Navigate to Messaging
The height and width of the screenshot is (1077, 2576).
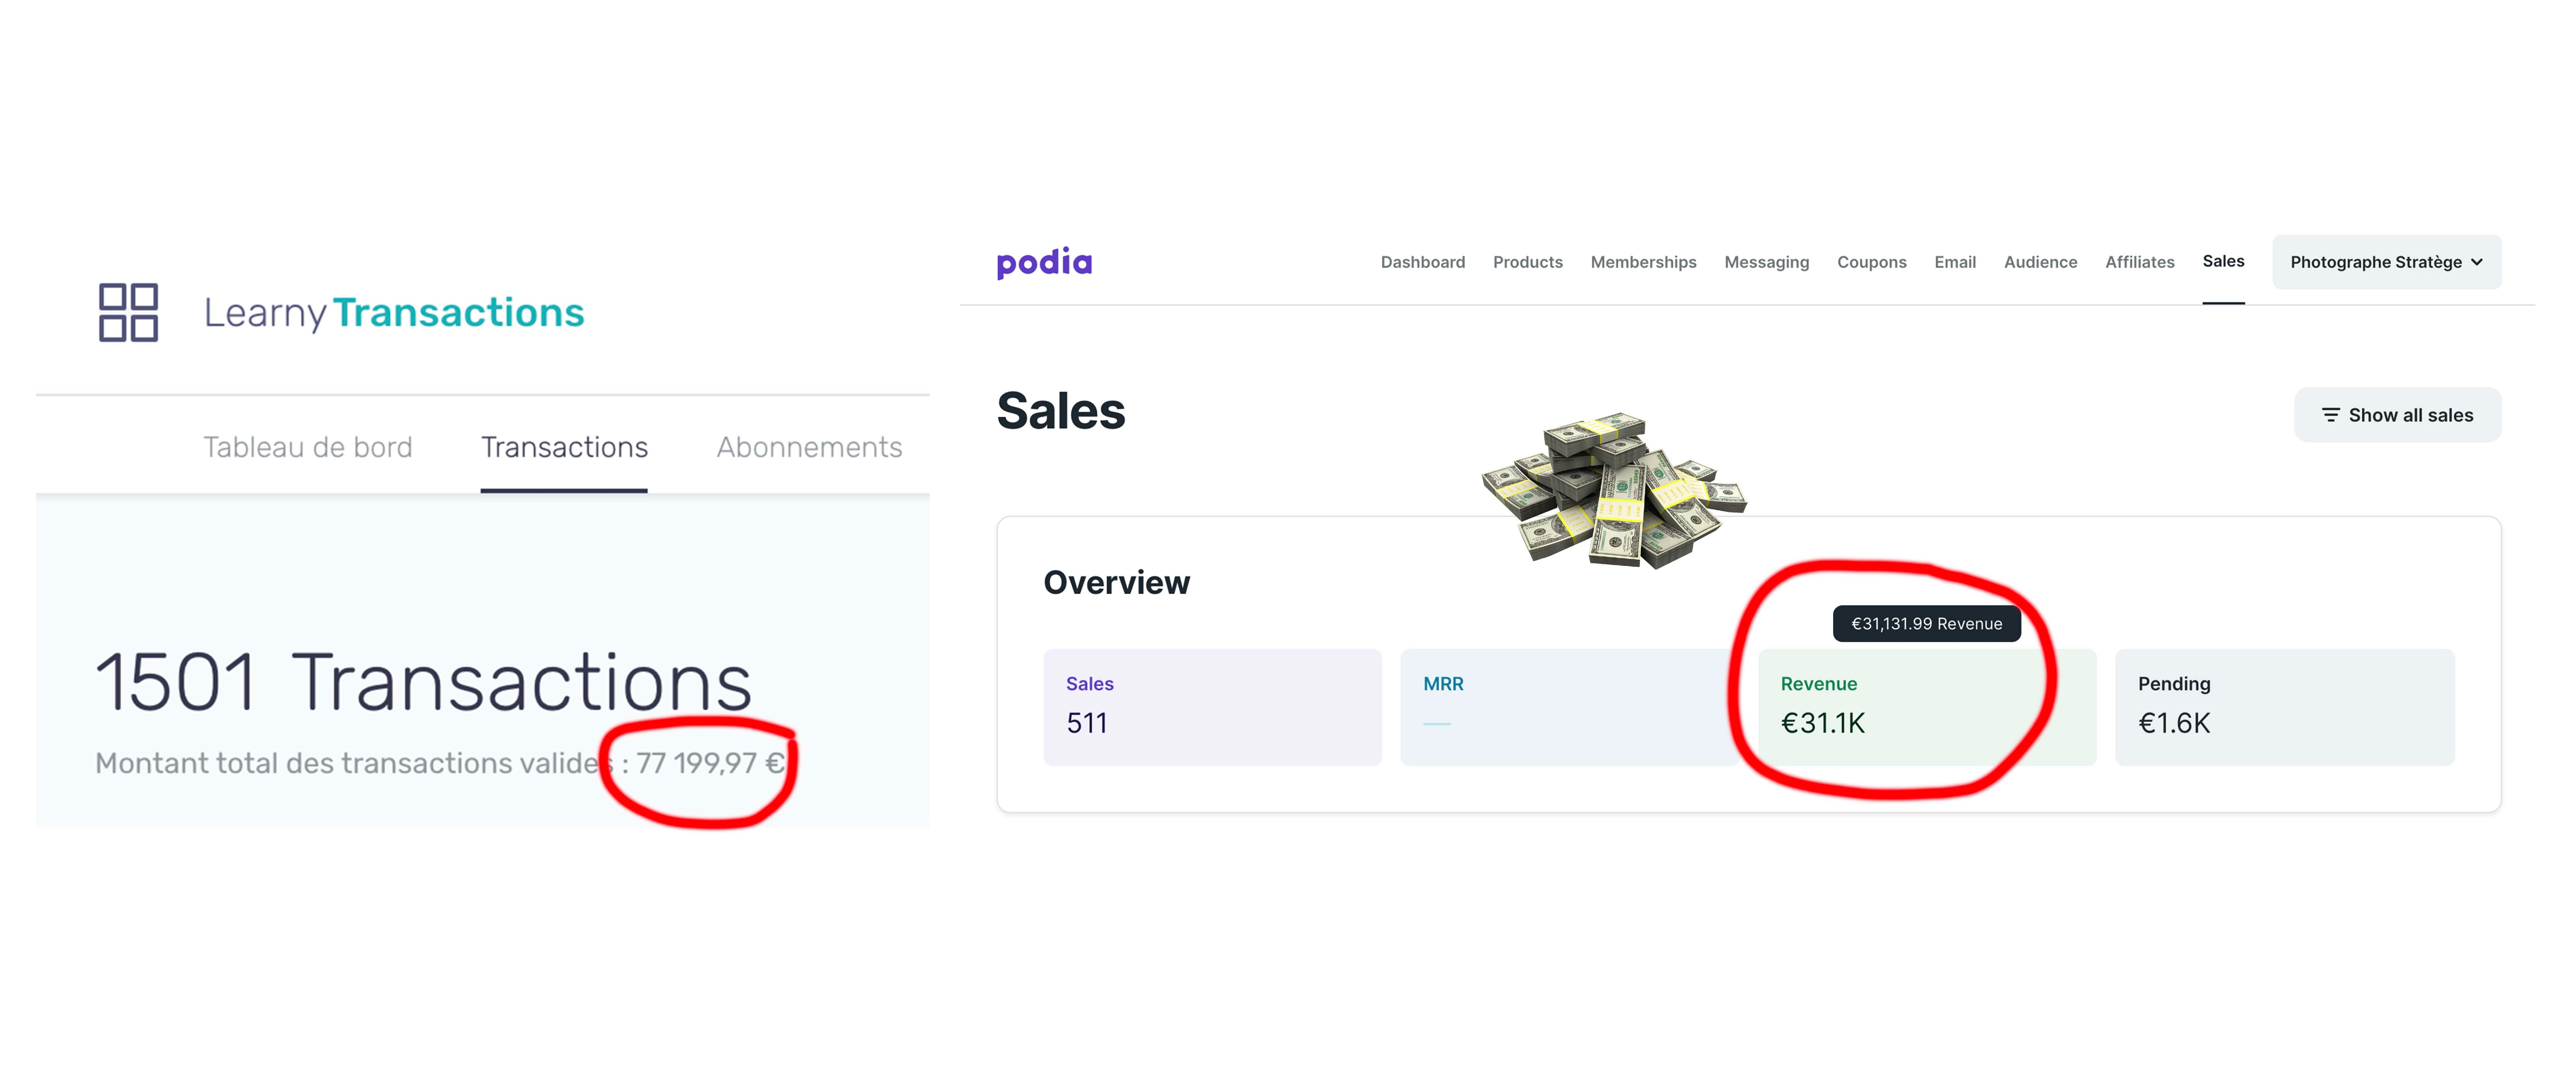point(1766,262)
